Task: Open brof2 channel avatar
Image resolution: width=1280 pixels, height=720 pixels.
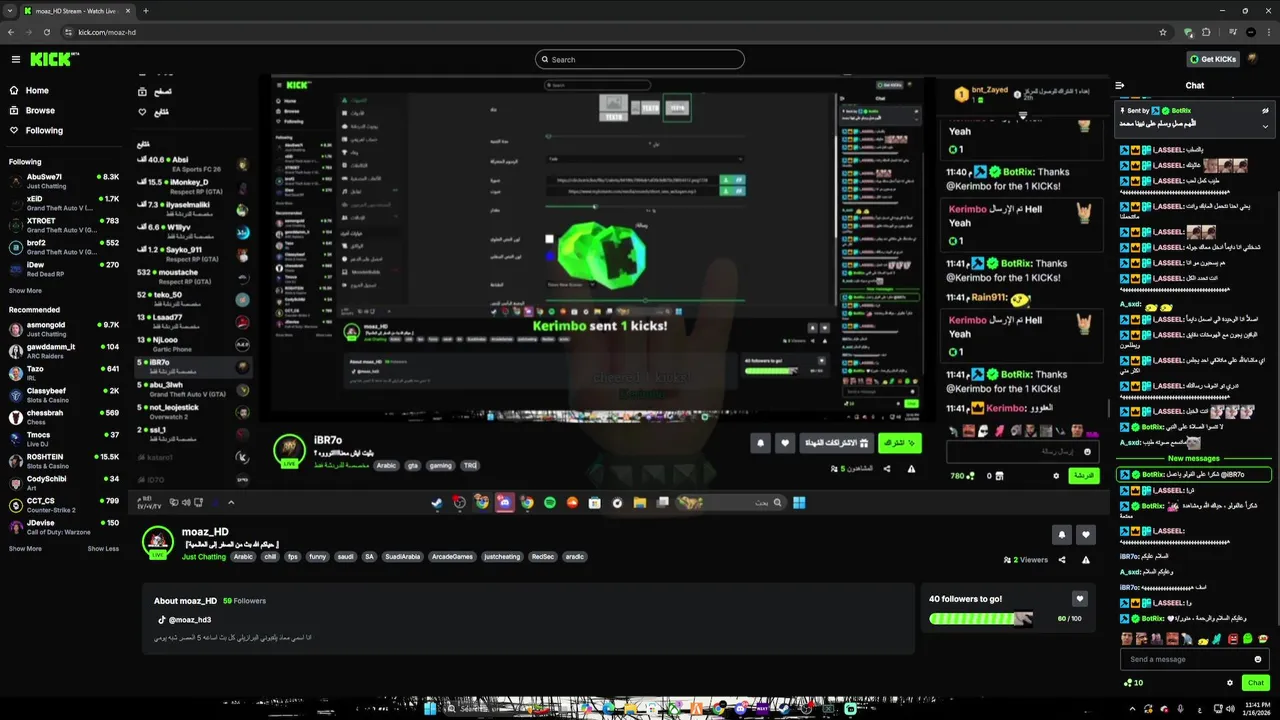Action: [16, 247]
